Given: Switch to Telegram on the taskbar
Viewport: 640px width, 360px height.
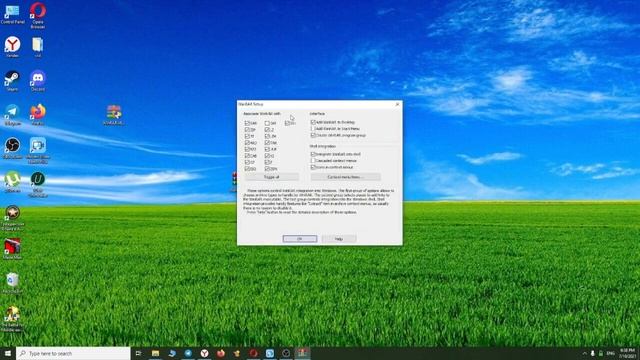Looking at the screenshot, I should tap(188, 353).
